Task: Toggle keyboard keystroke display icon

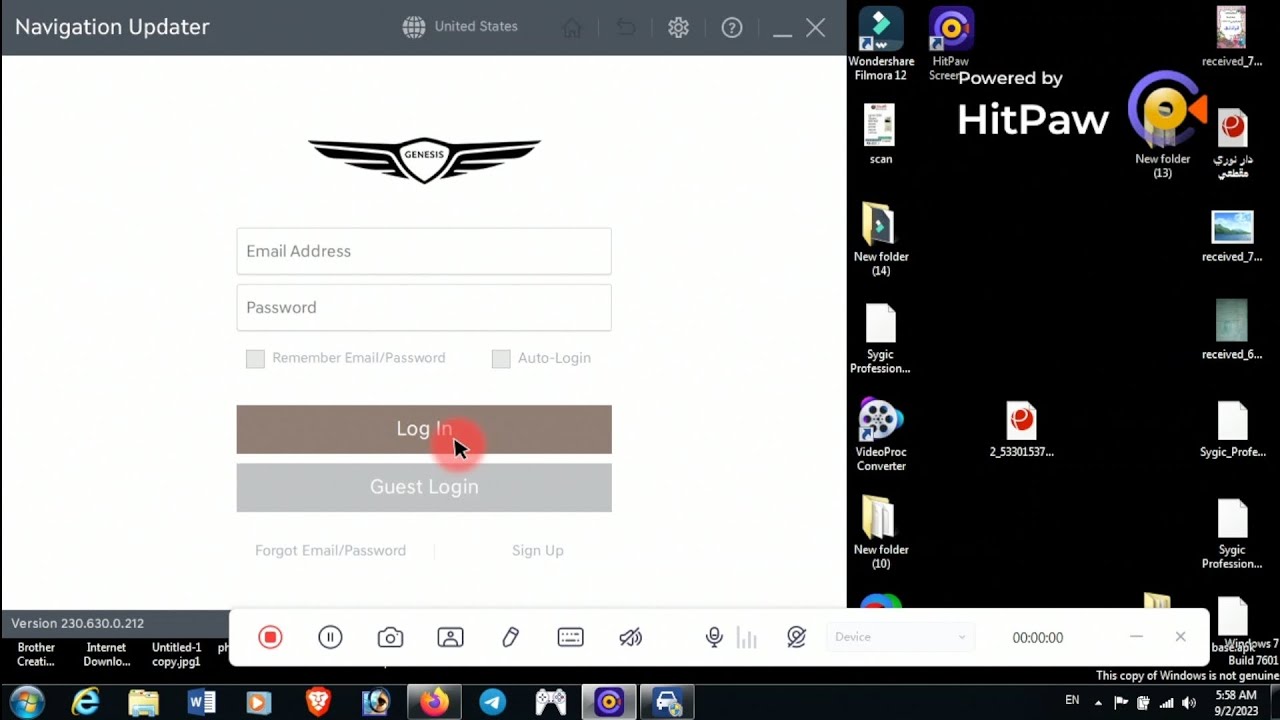Action: coord(570,637)
